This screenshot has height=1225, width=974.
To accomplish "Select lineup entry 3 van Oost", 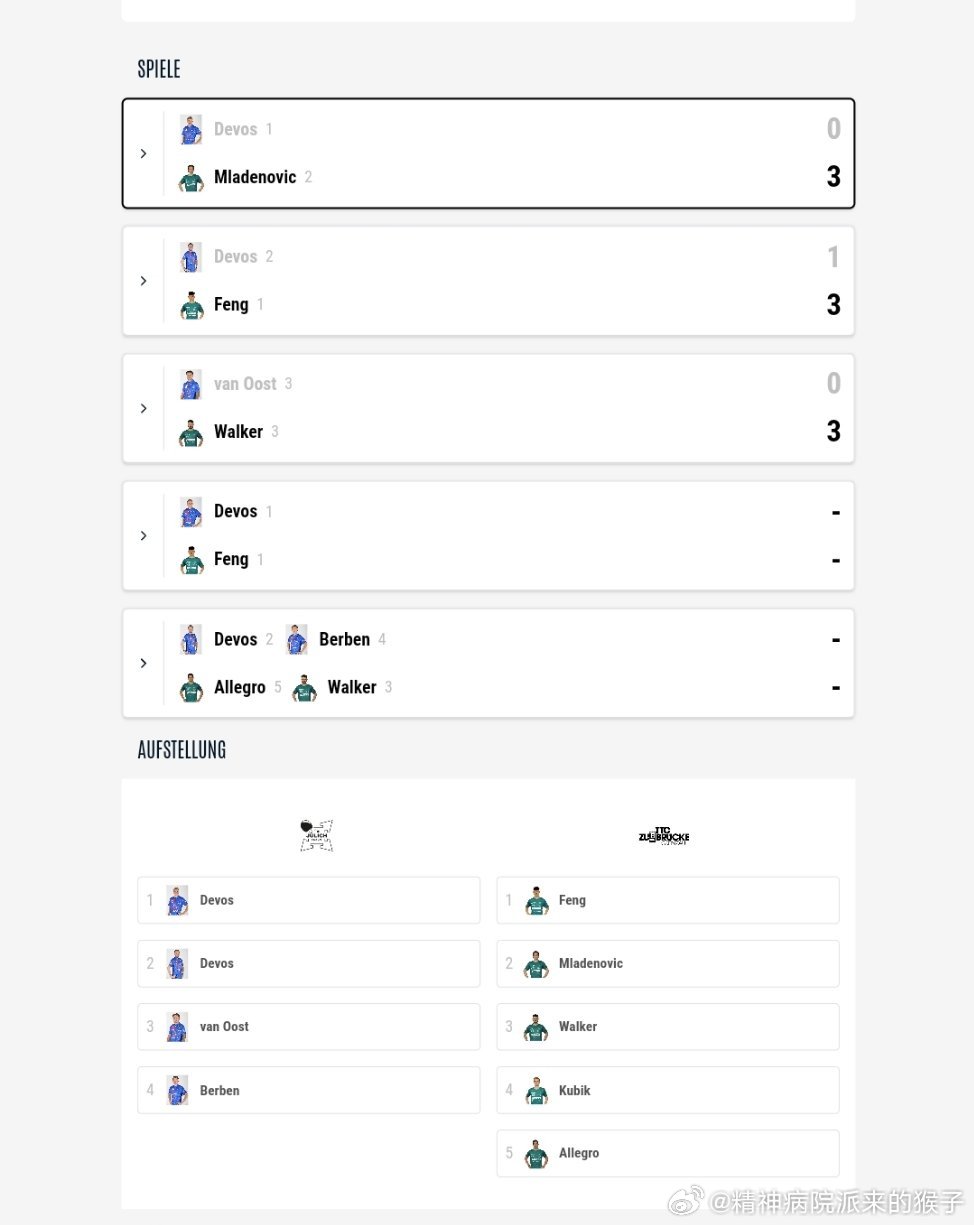I will click(309, 1027).
